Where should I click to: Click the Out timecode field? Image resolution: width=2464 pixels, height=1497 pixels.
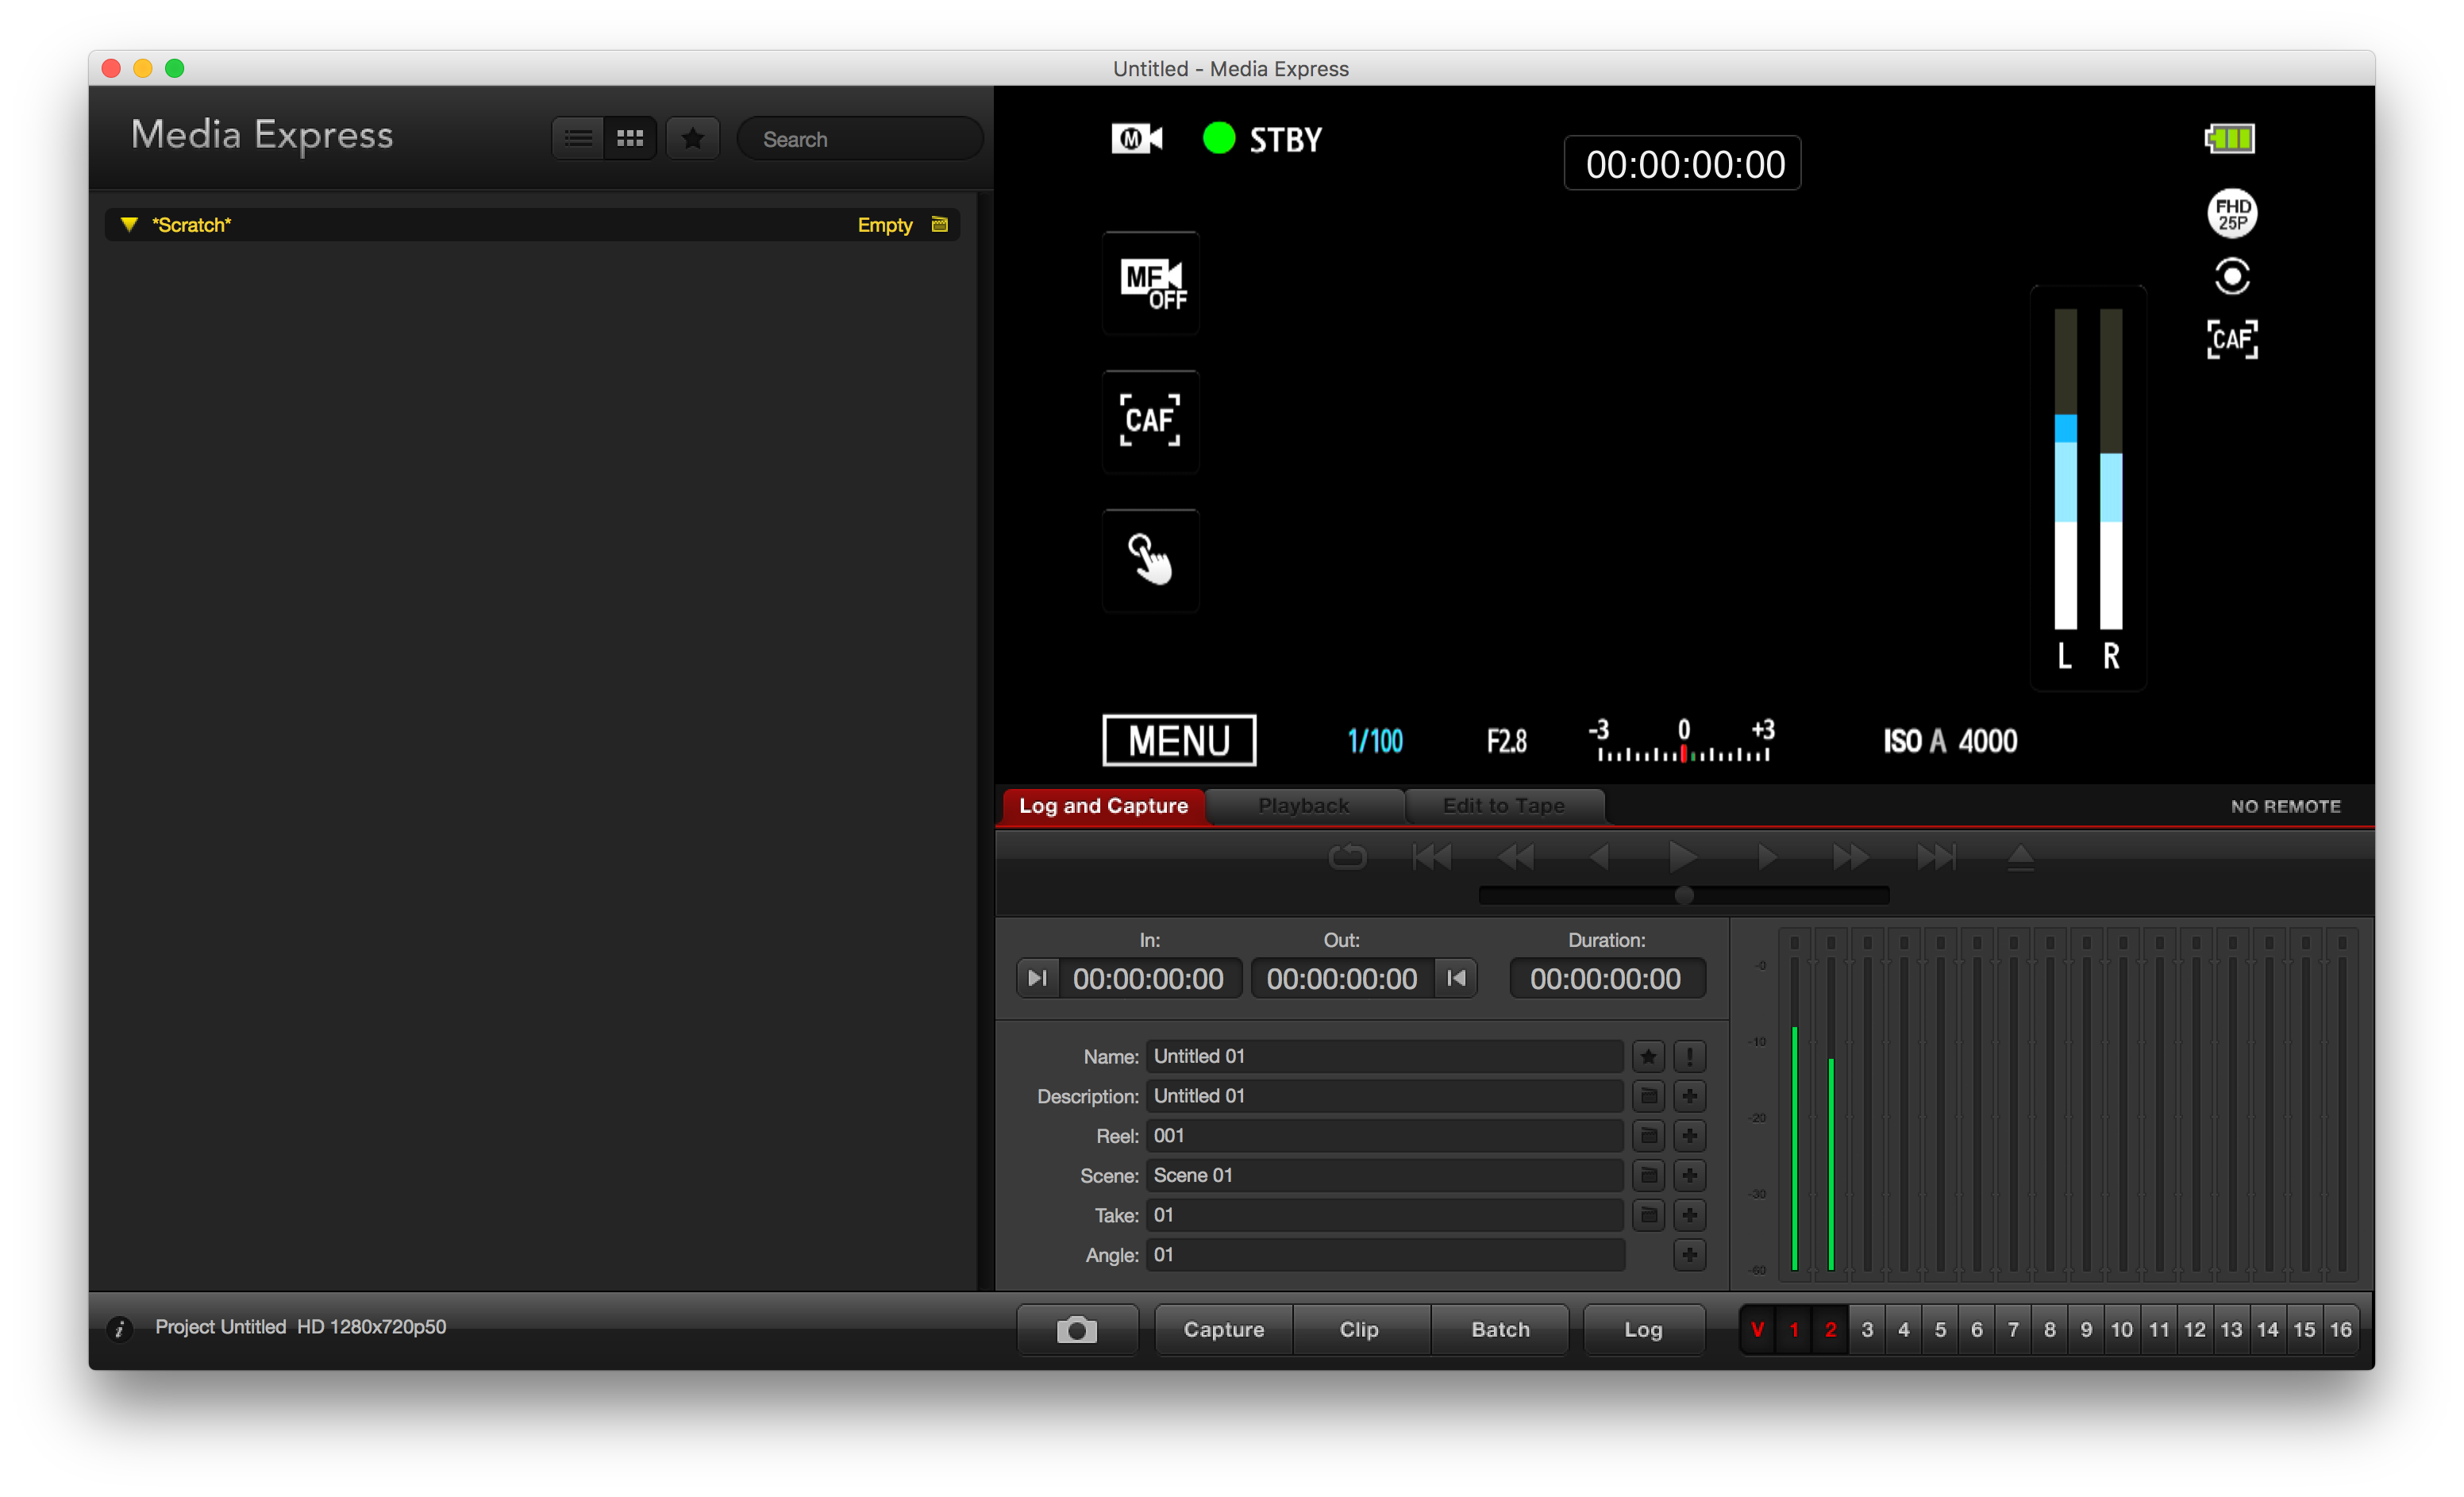pos(1342,978)
